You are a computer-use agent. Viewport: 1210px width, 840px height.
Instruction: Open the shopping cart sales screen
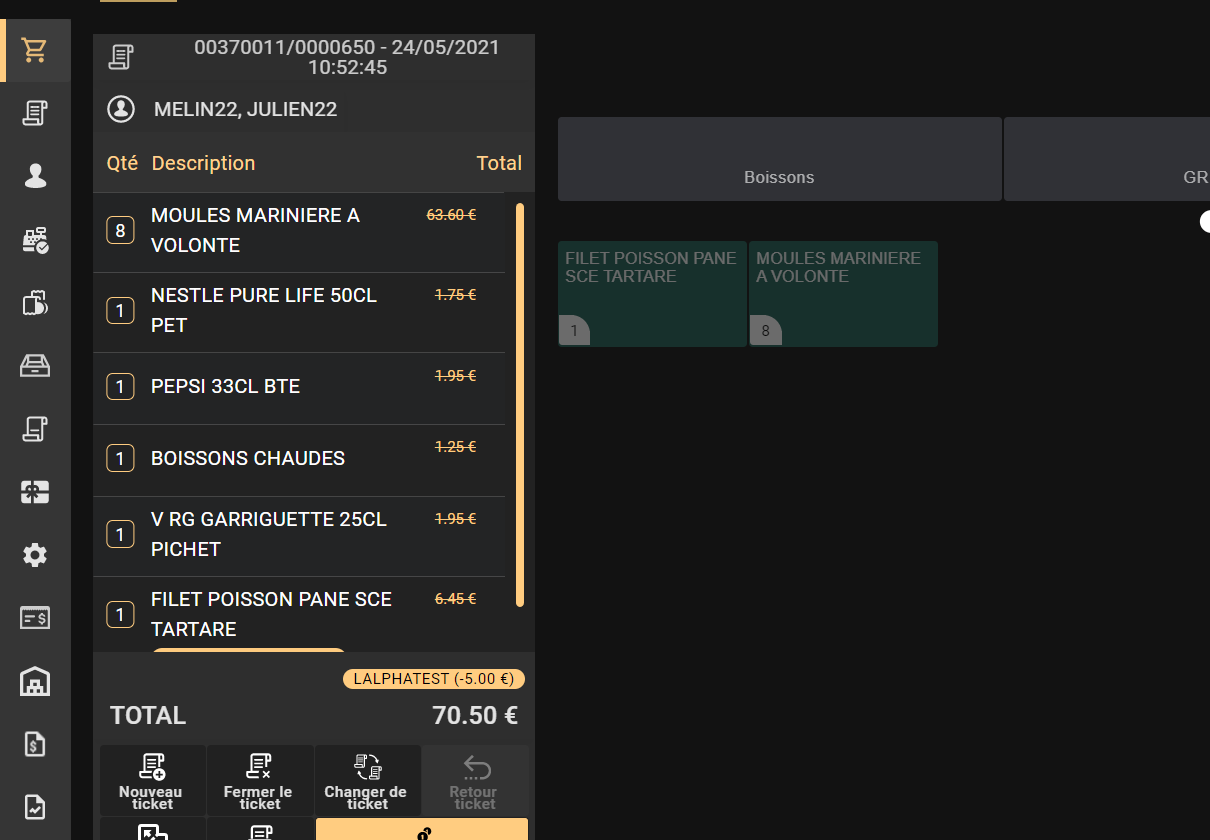[x=35, y=50]
